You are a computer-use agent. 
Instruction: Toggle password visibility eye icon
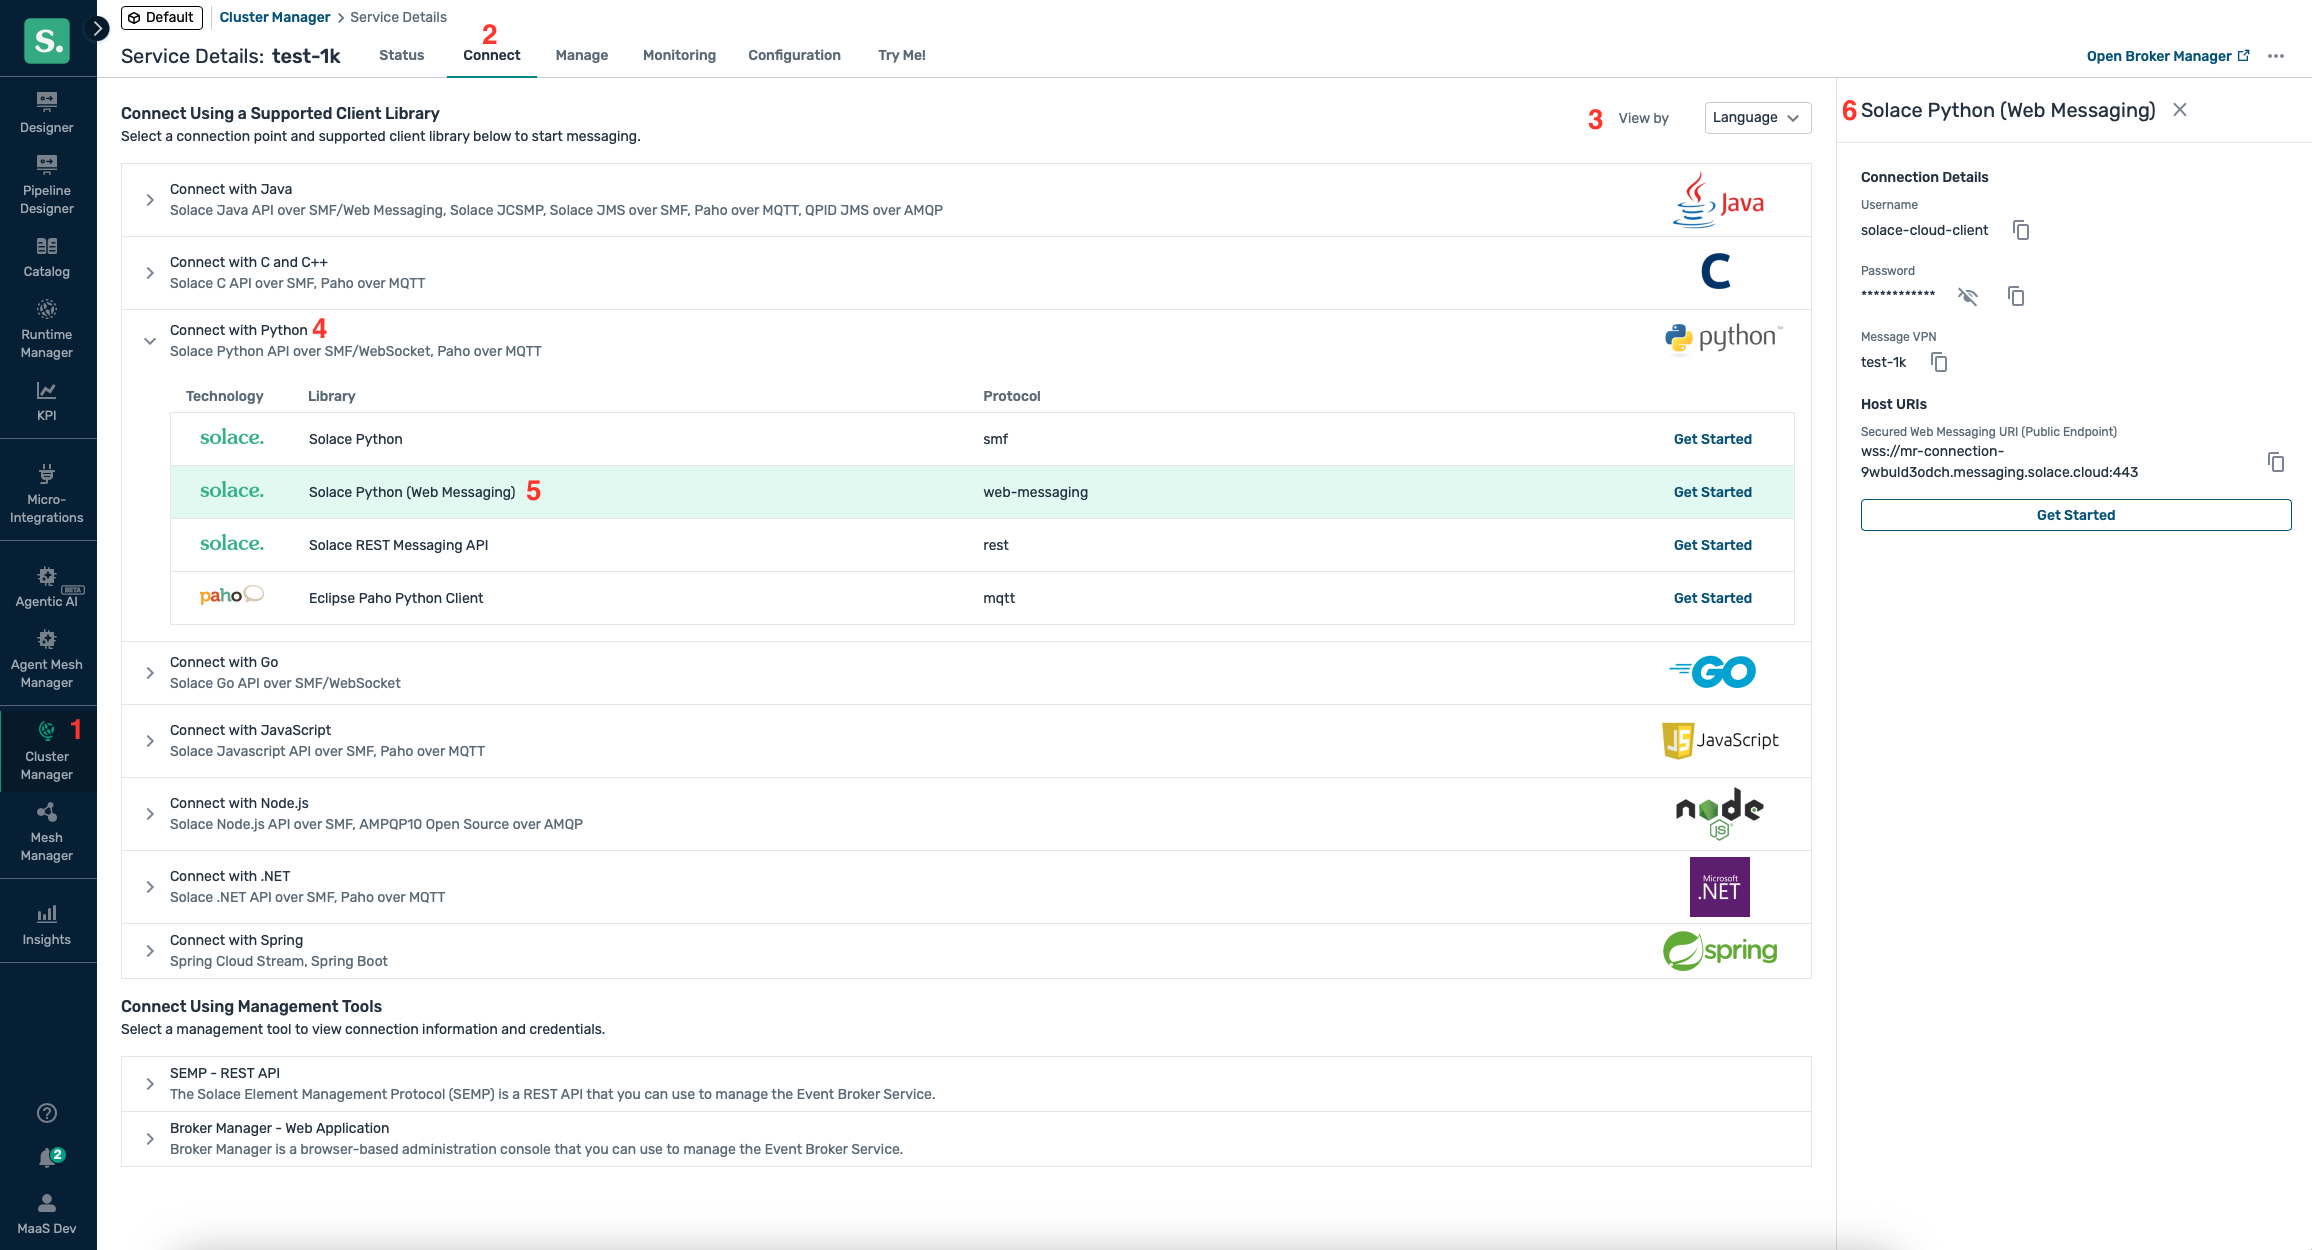(x=1968, y=296)
